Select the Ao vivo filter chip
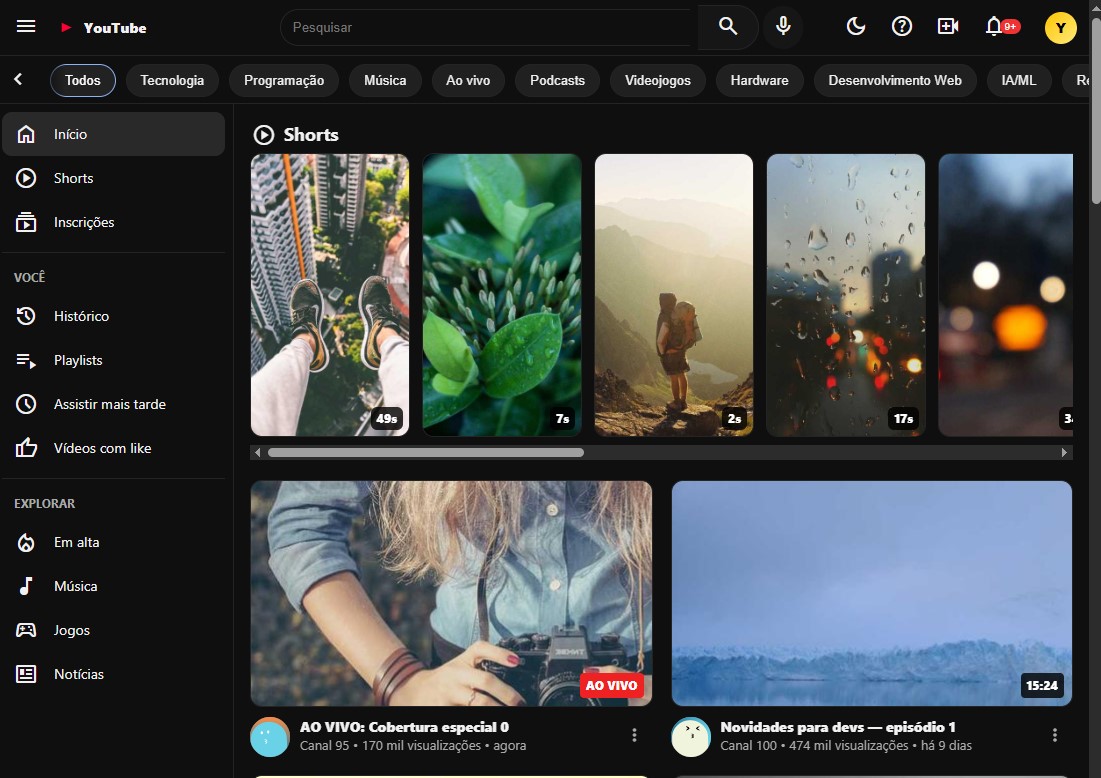The image size is (1101, 778). [x=468, y=80]
